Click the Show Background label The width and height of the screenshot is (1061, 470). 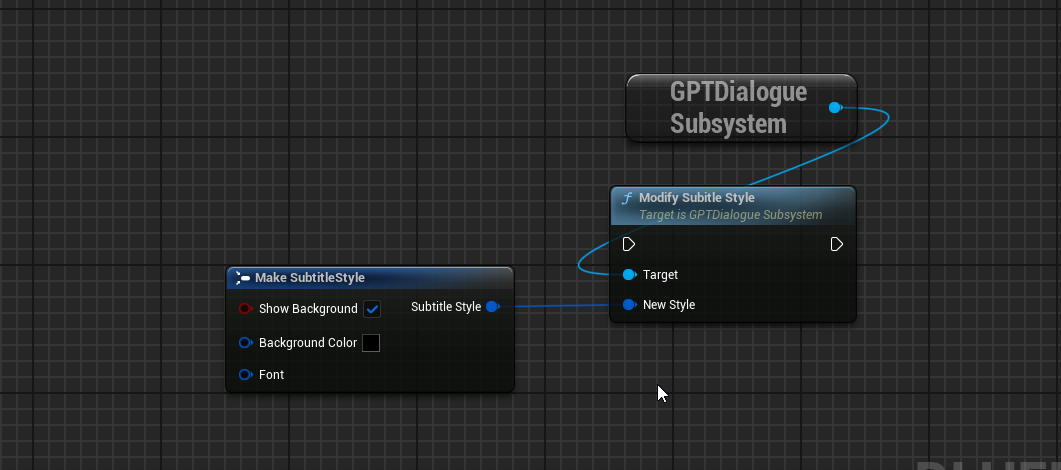[x=308, y=309]
